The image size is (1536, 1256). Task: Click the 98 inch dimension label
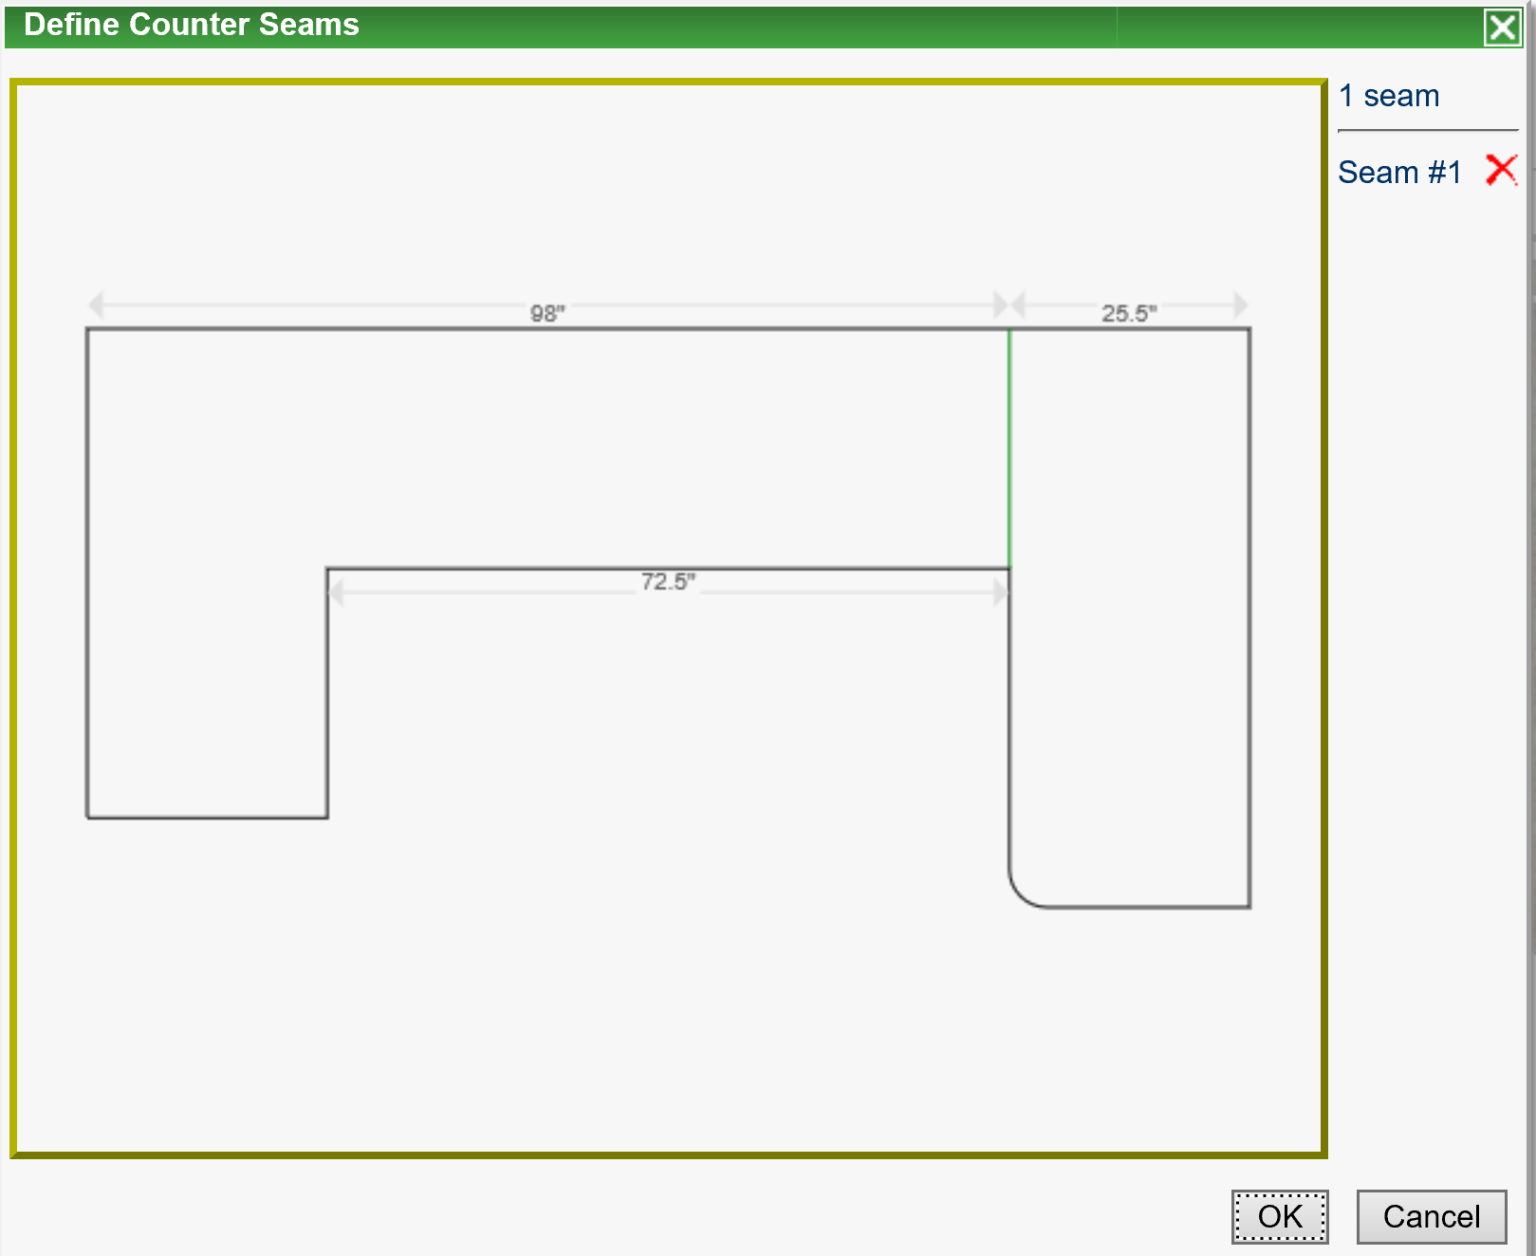pos(546,313)
